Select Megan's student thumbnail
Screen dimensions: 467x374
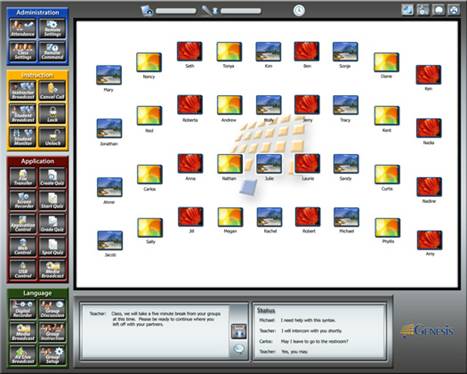[230, 217]
